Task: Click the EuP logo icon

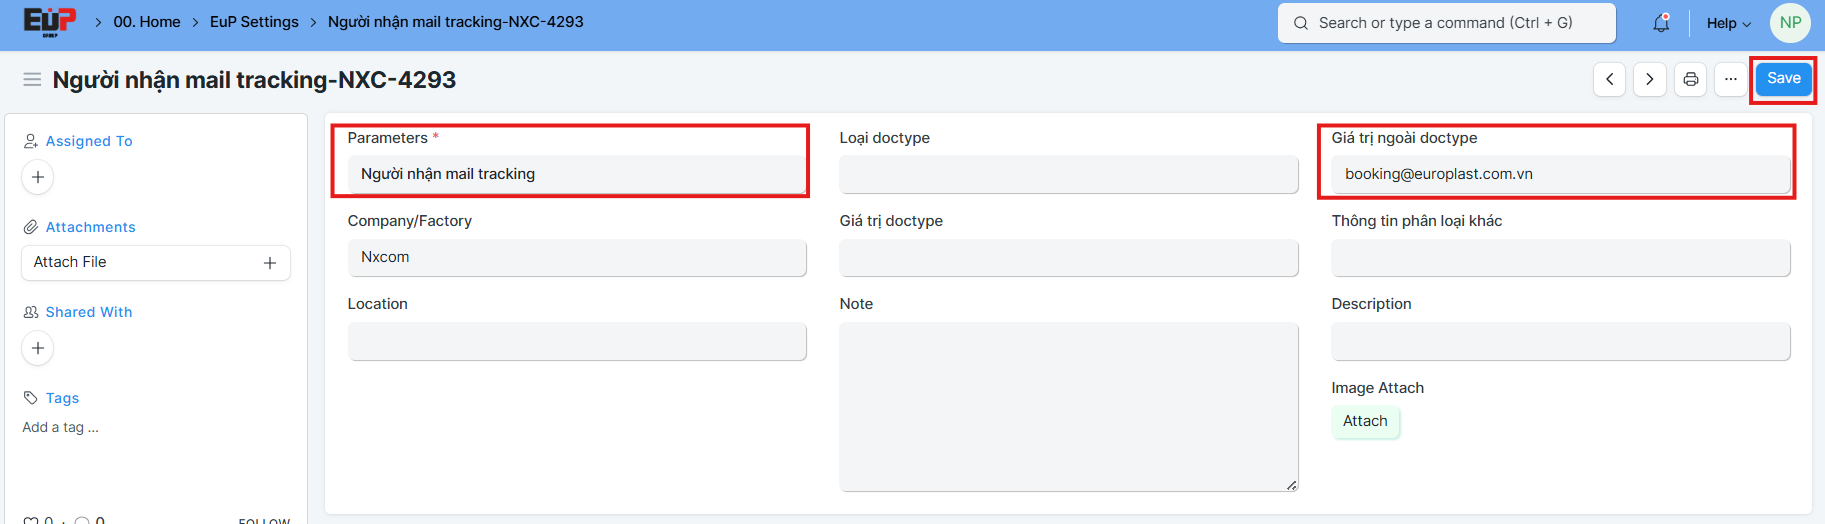Action: (49, 22)
